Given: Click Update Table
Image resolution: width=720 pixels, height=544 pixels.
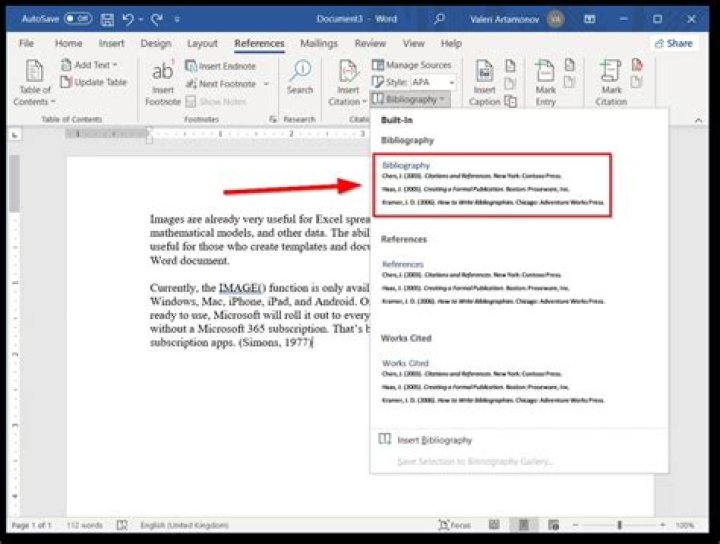Looking at the screenshot, I should coord(94,82).
